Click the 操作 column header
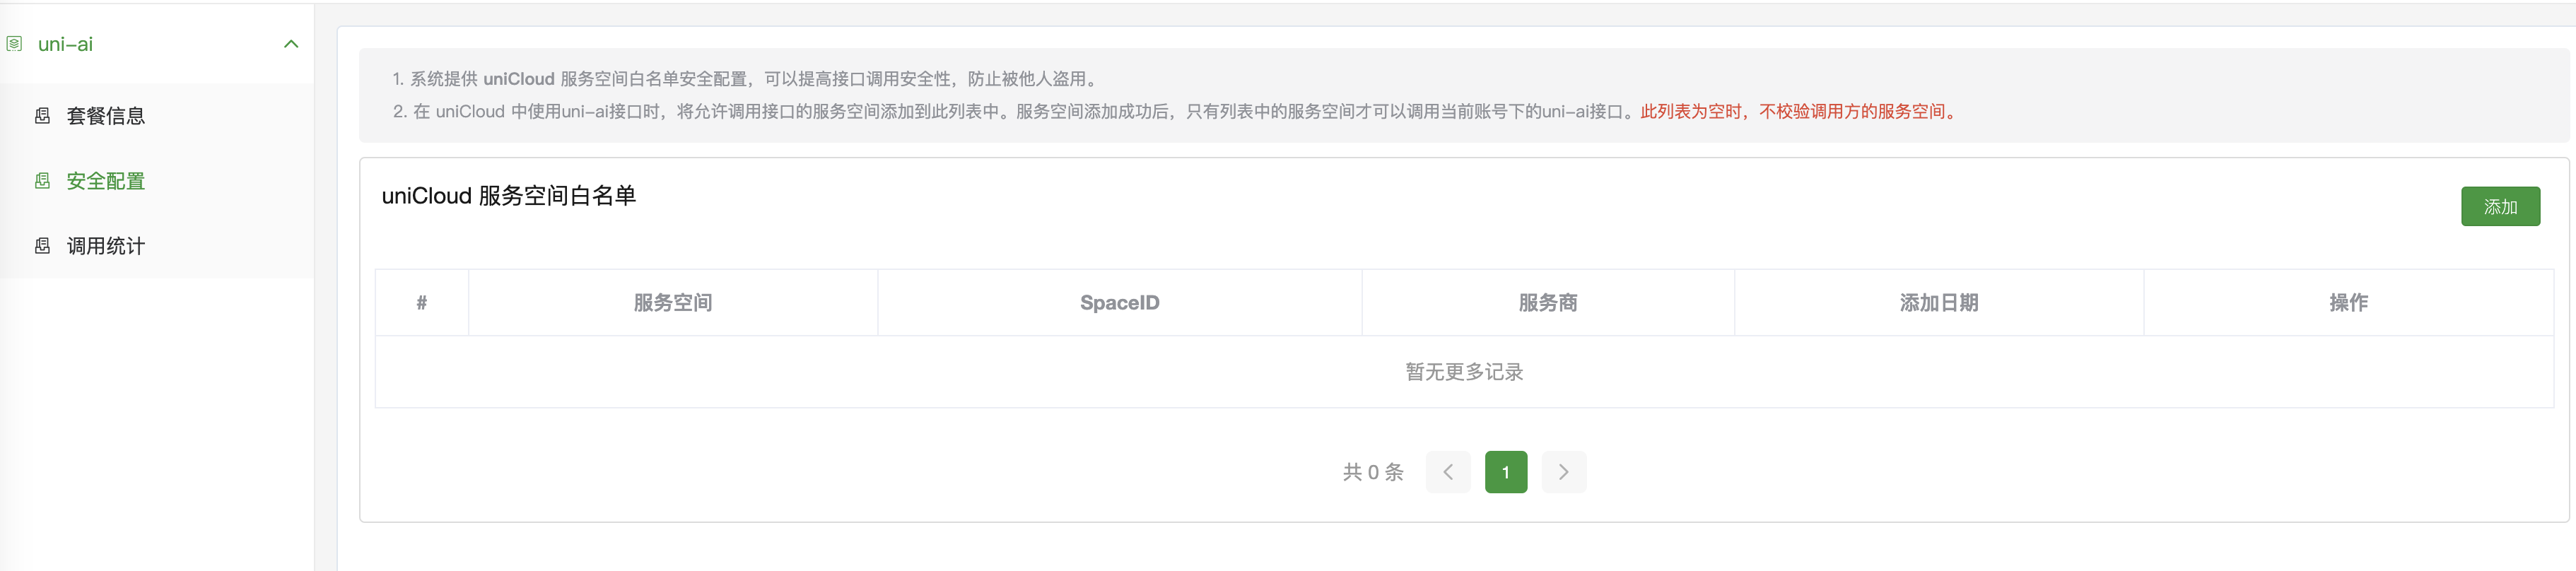2576x571 pixels. coord(2348,302)
